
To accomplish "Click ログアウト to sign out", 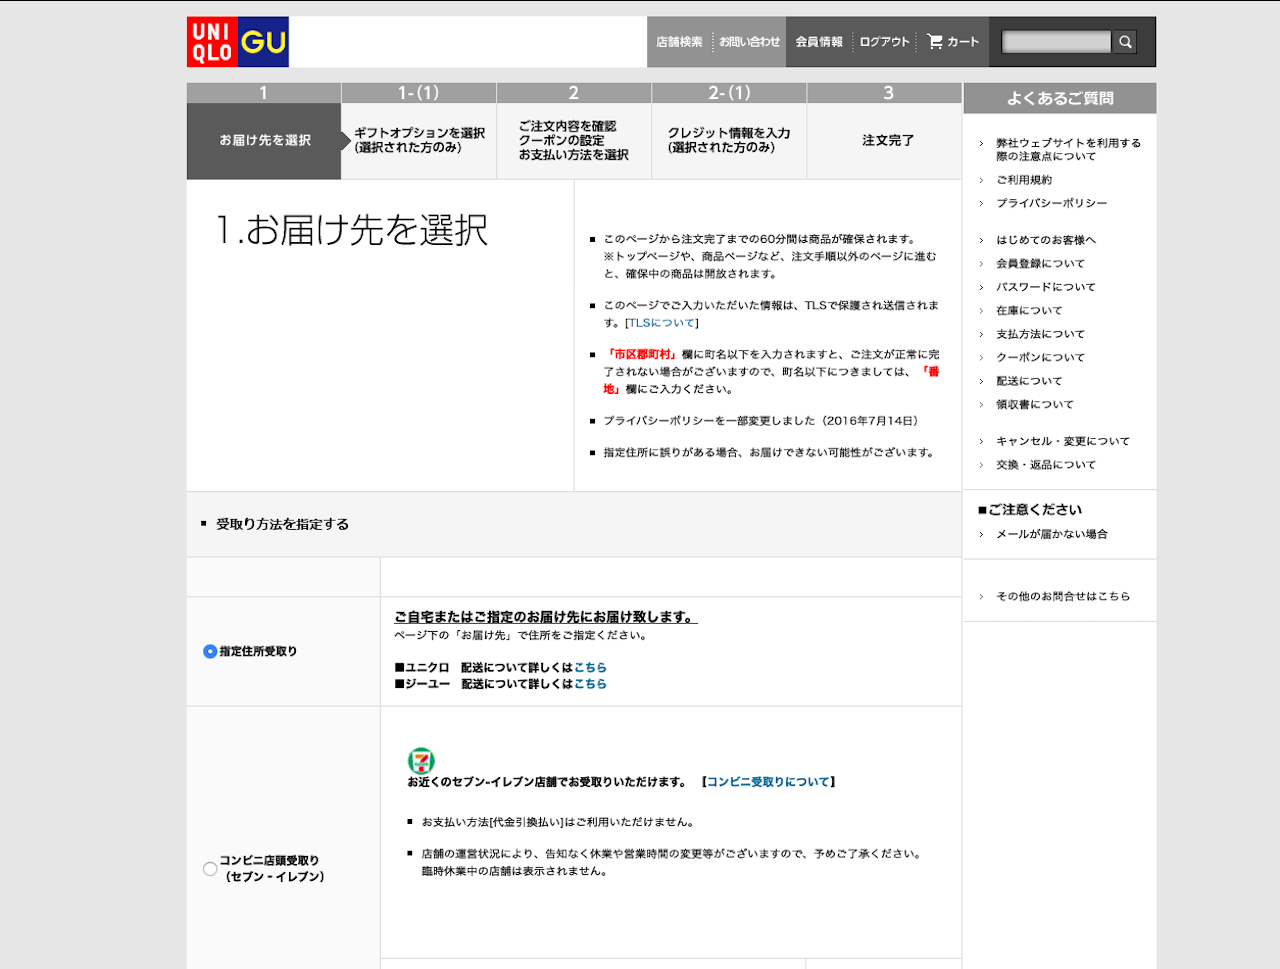I will [x=885, y=42].
